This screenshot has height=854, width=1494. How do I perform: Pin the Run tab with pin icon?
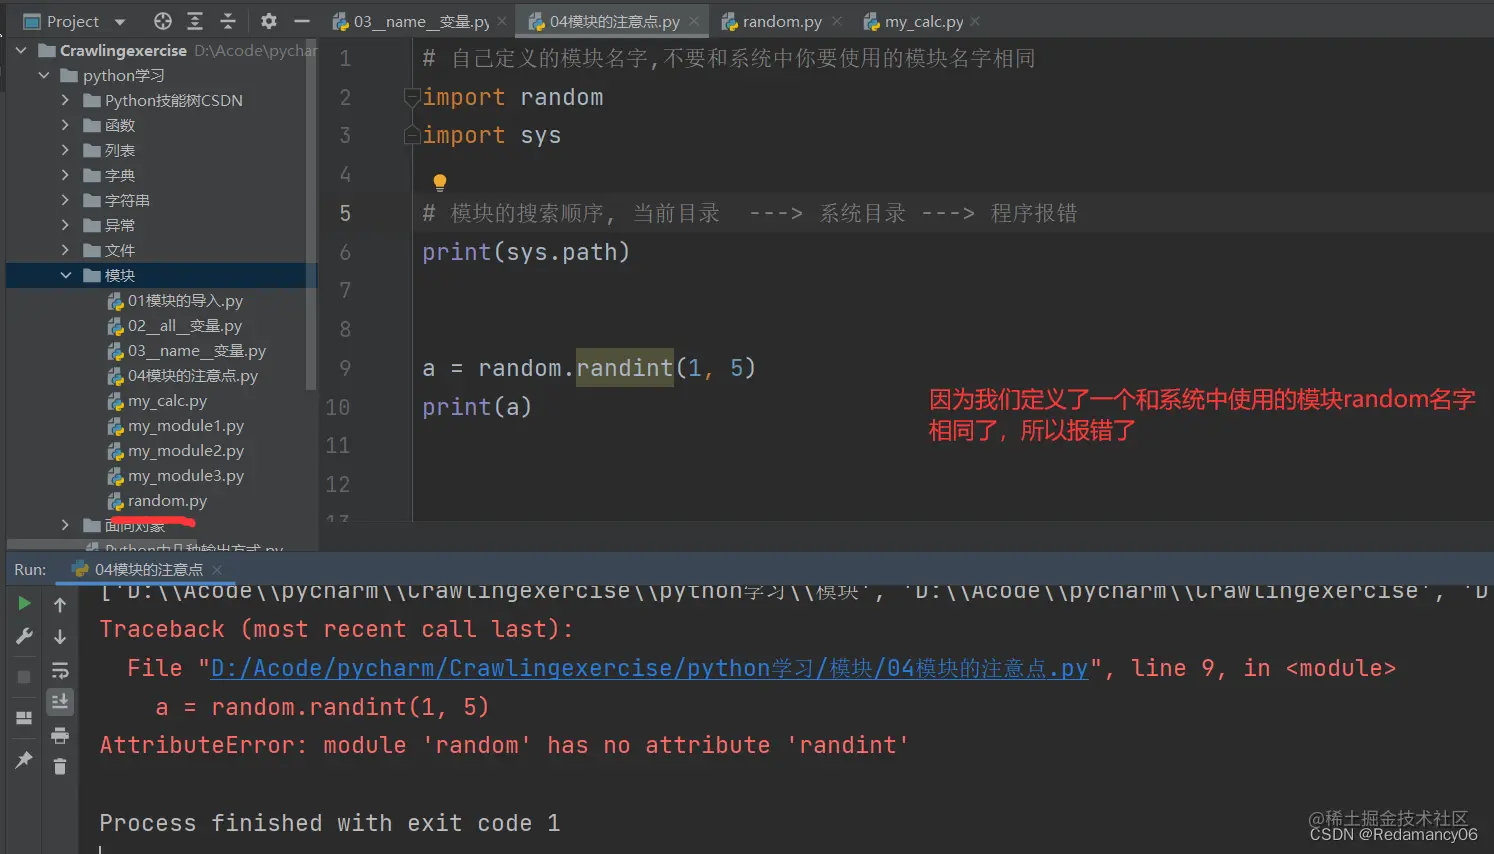[x=24, y=760]
